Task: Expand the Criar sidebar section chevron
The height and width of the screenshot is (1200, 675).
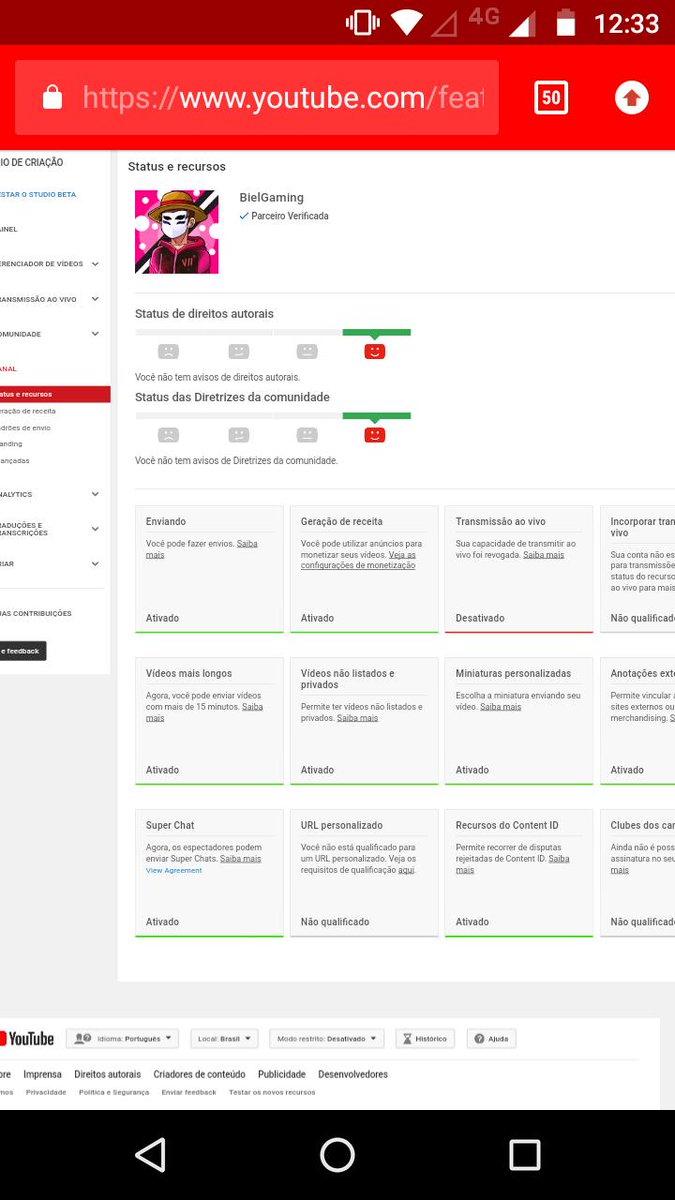Action: point(95,564)
